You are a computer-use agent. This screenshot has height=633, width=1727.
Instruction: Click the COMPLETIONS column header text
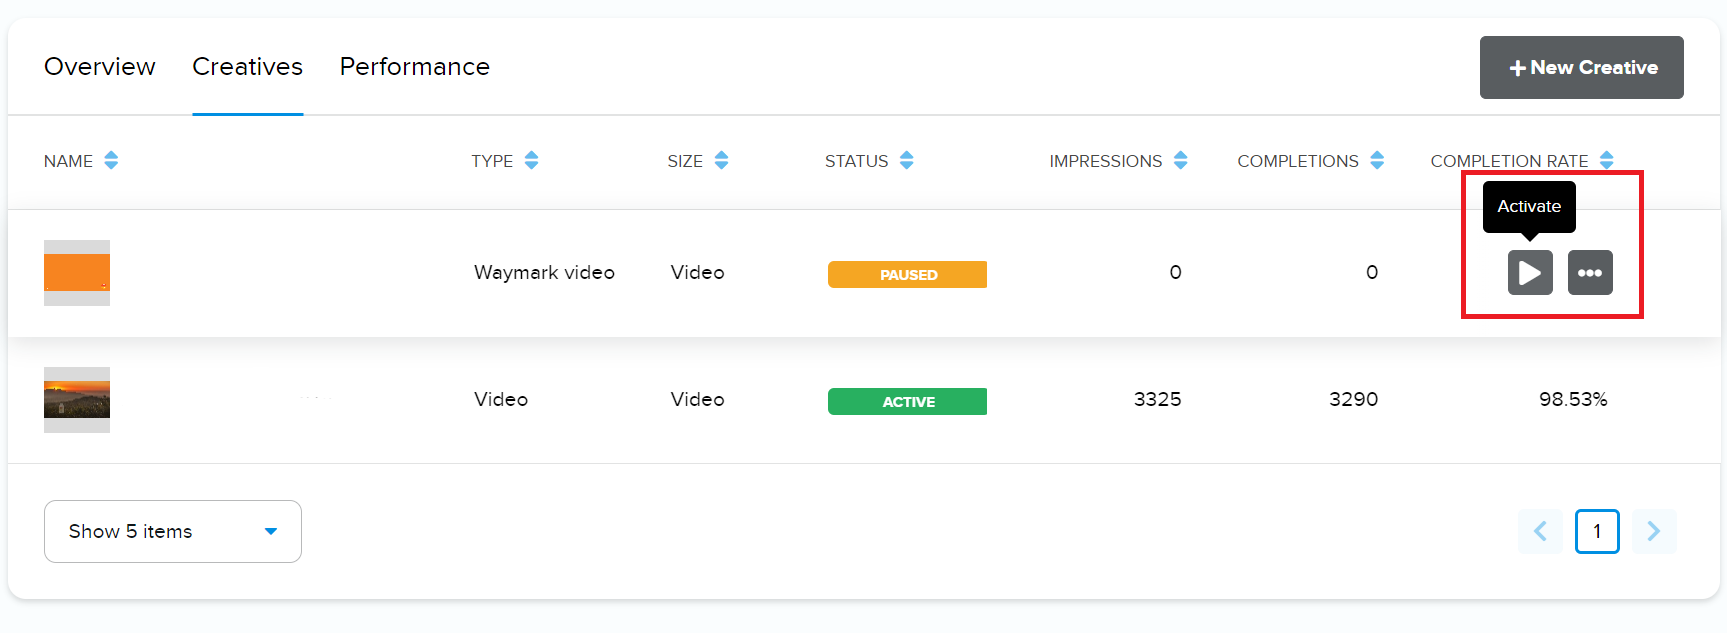[x=1298, y=161]
